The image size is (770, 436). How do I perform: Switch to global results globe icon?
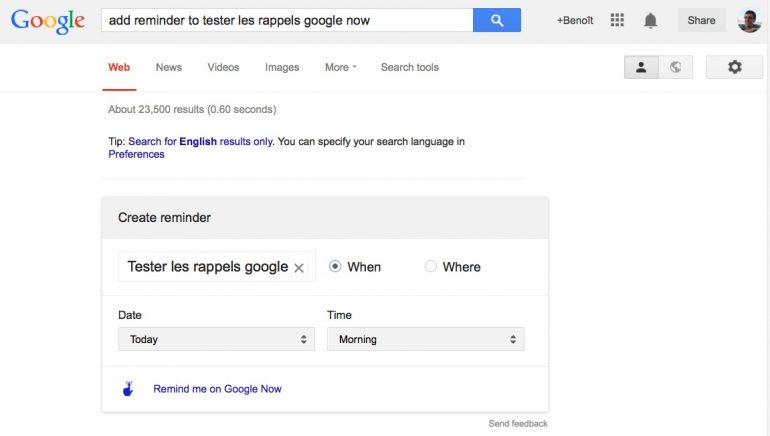pos(676,67)
